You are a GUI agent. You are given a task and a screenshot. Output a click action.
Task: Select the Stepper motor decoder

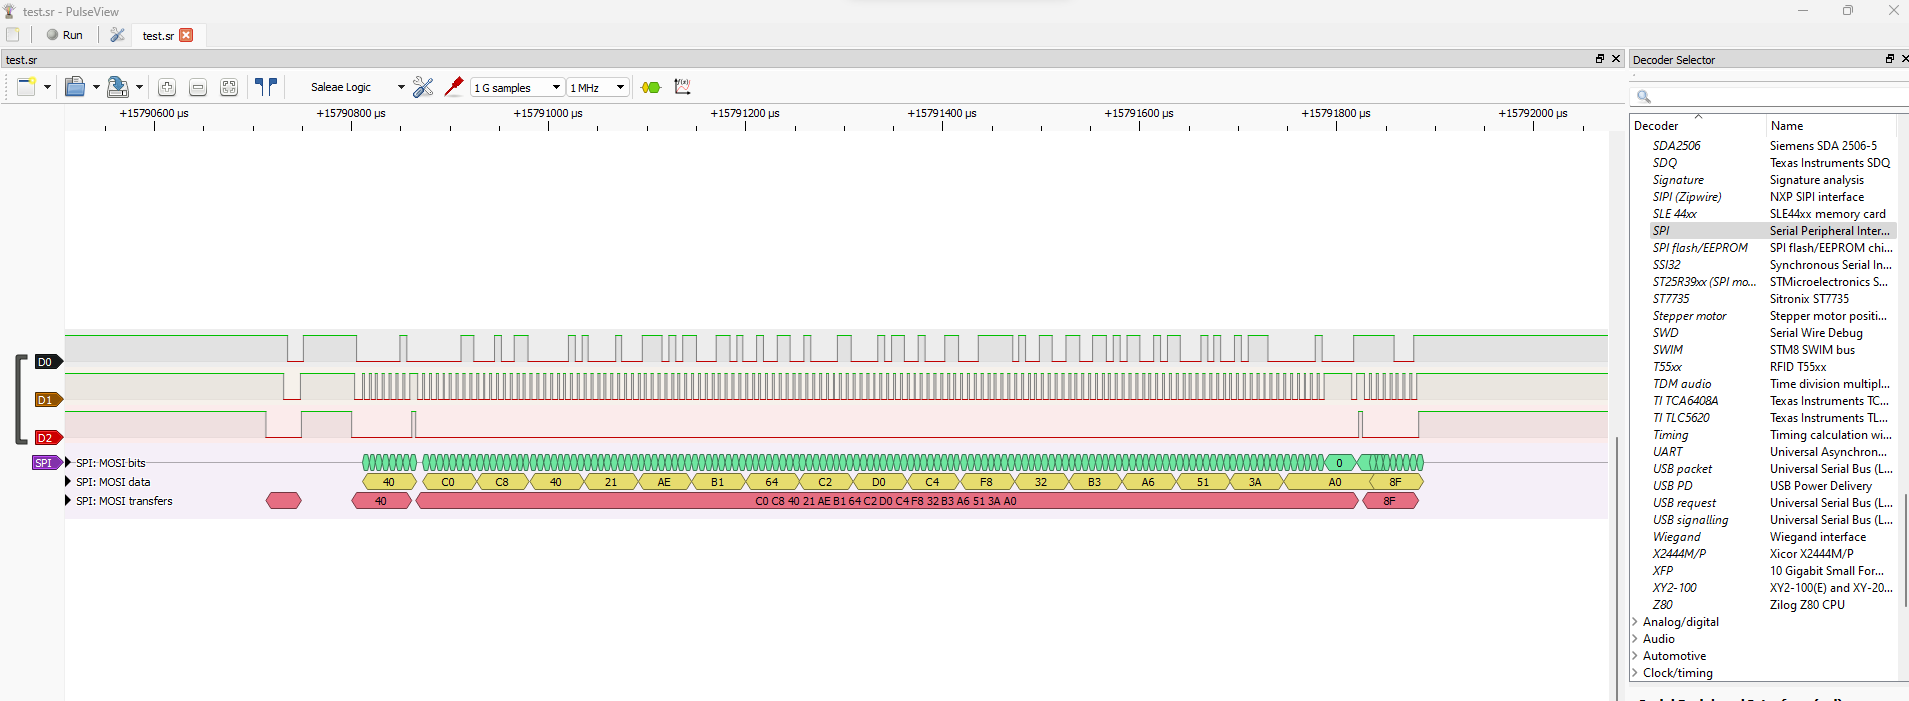click(x=1689, y=316)
